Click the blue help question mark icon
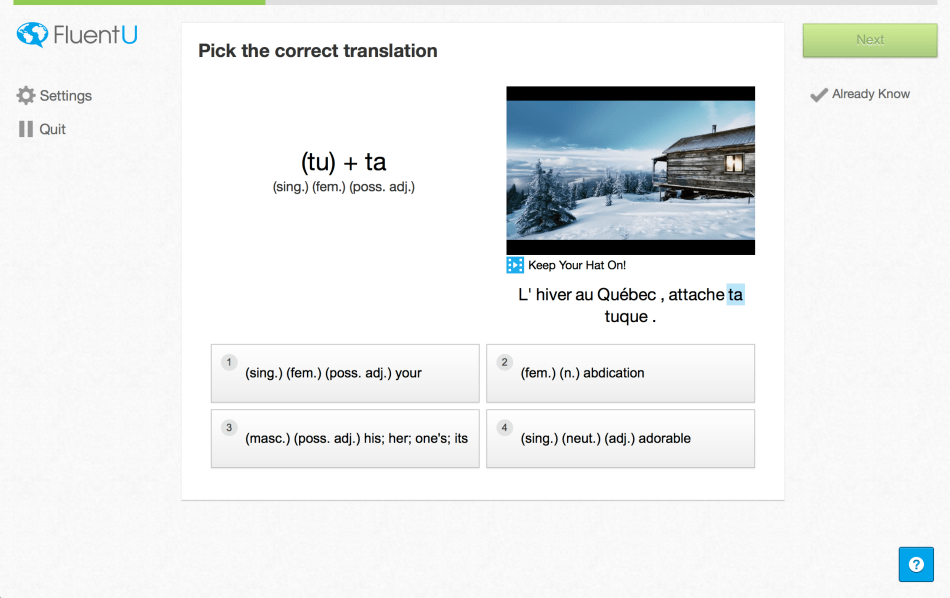Screen dimensions: 950x598 [915, 564]
